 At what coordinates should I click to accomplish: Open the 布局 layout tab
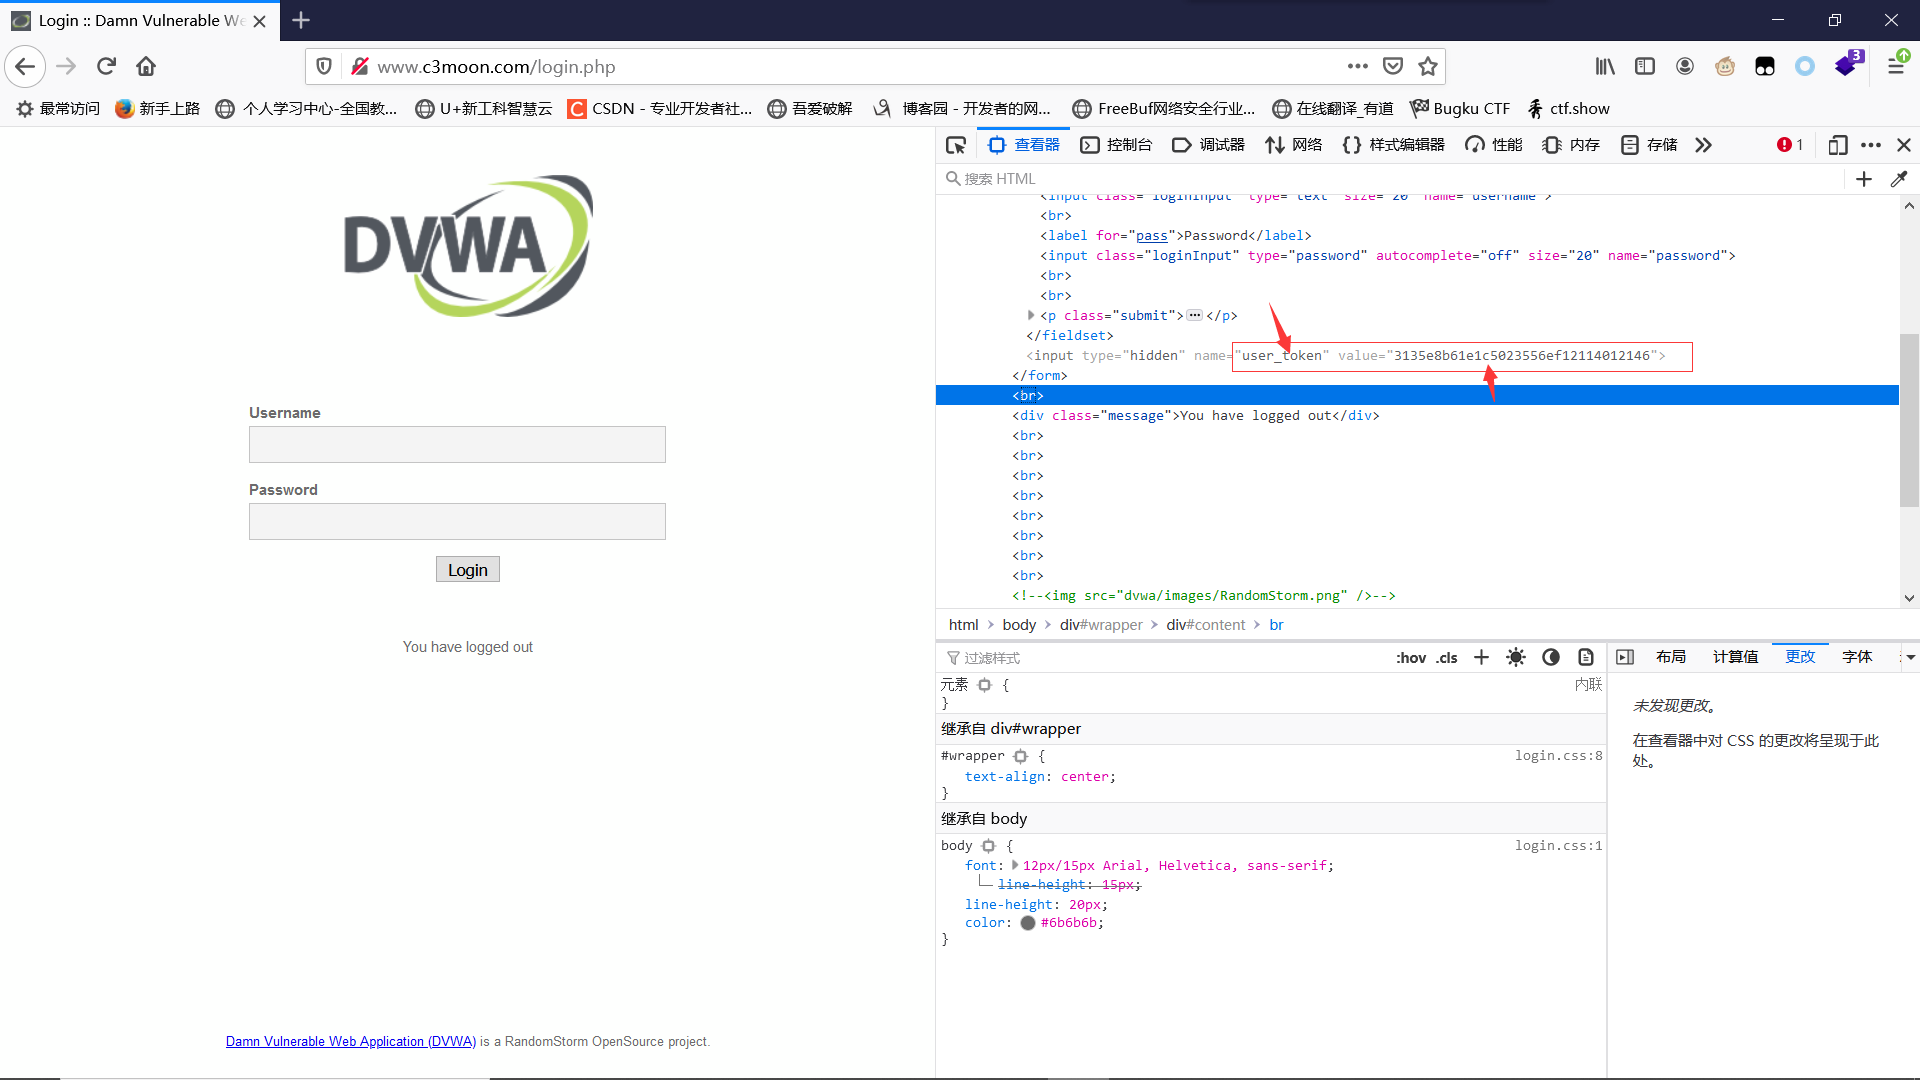coord(1671,657)
